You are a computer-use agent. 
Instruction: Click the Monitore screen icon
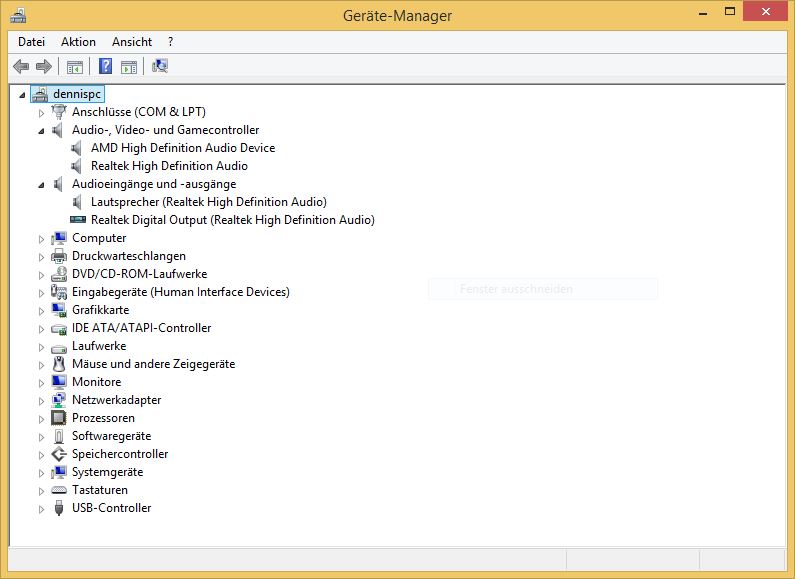point(59,382)
